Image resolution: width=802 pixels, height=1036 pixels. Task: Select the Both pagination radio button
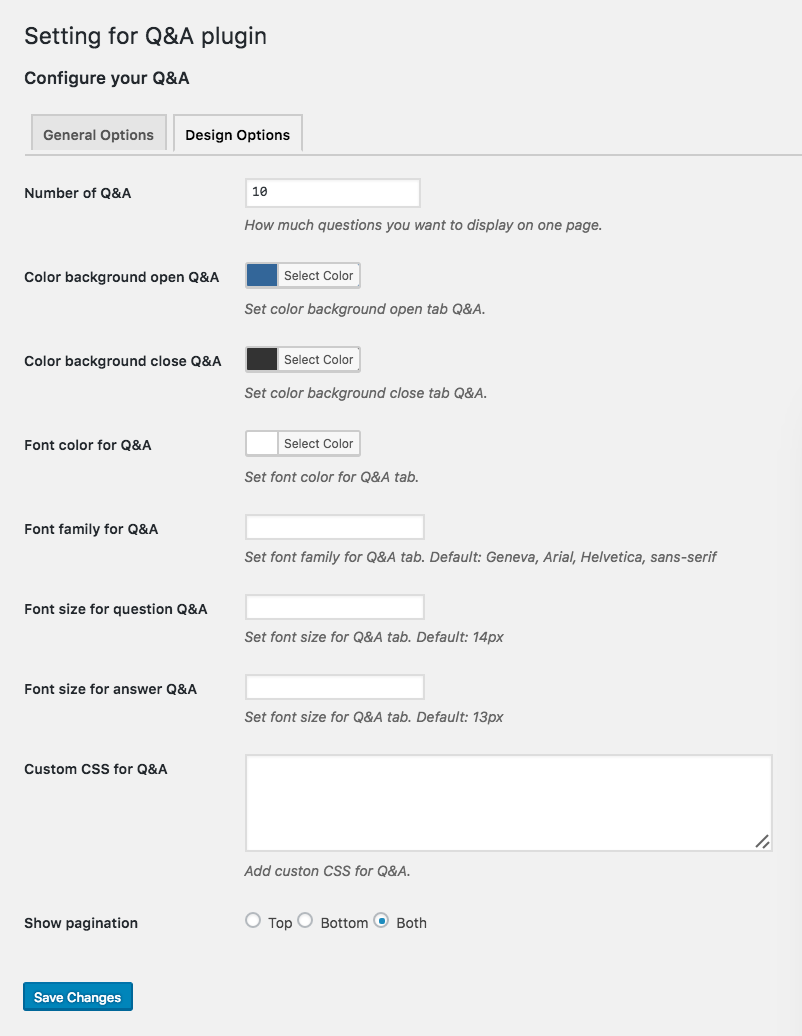point(381,920)
